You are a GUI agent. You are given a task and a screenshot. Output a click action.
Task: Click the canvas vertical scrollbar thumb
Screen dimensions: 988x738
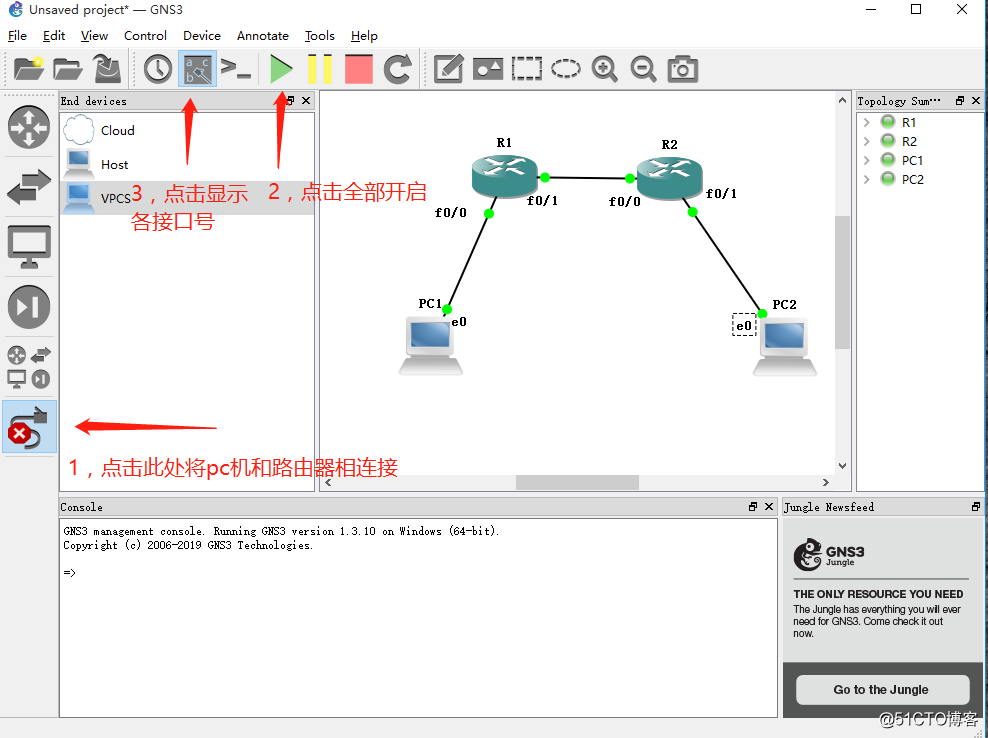tap(842, 282)
